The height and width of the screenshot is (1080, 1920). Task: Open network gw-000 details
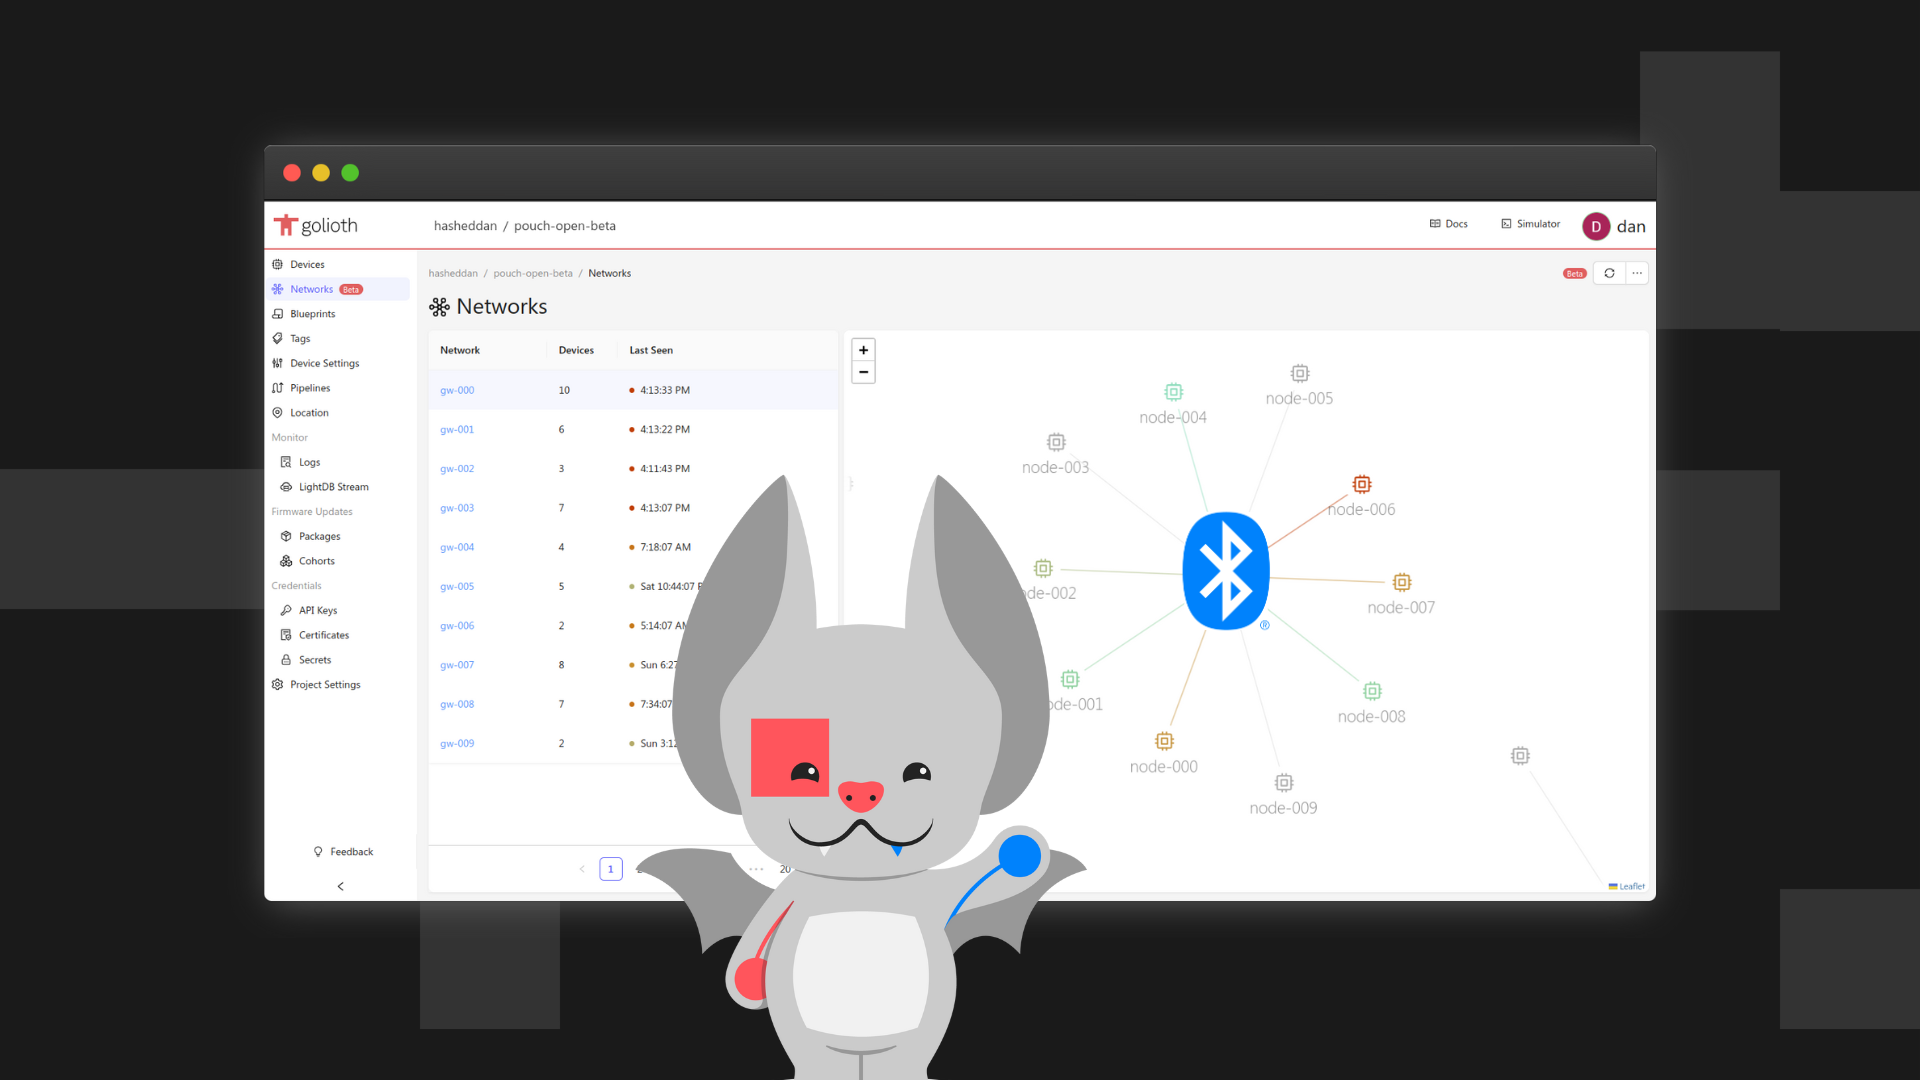457,390
